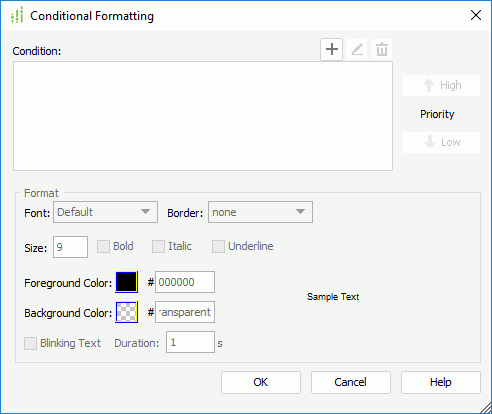The width and height of the screenshot is (492, 414).
Task: Add a new condition with plus icon
Action: (331, 50)
